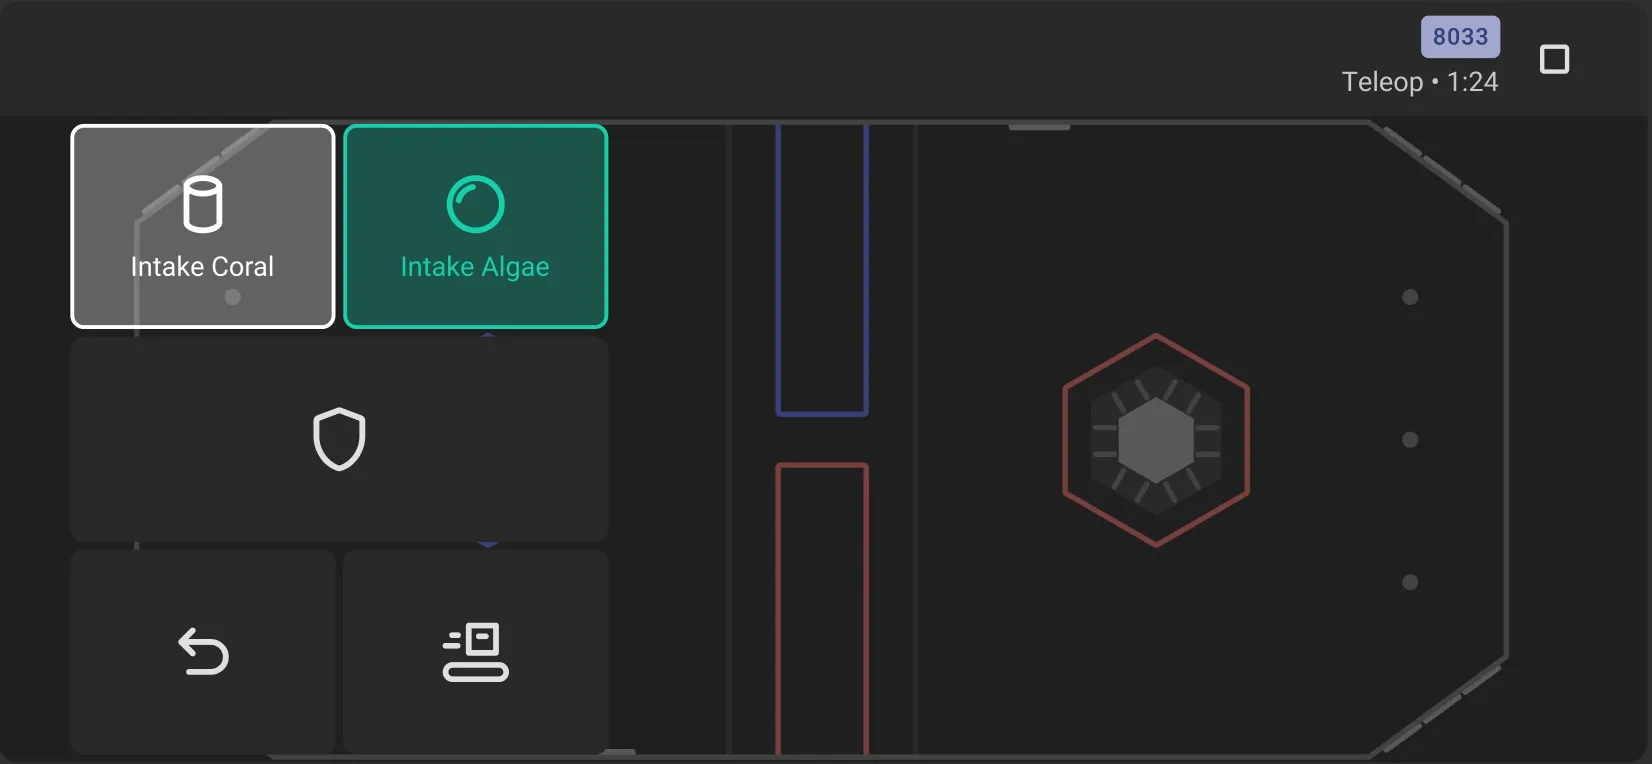The width and height of the screenshot is (1652, 764).
Task: Click the green circle Intake Algae icon
Action: coord(475,204)
